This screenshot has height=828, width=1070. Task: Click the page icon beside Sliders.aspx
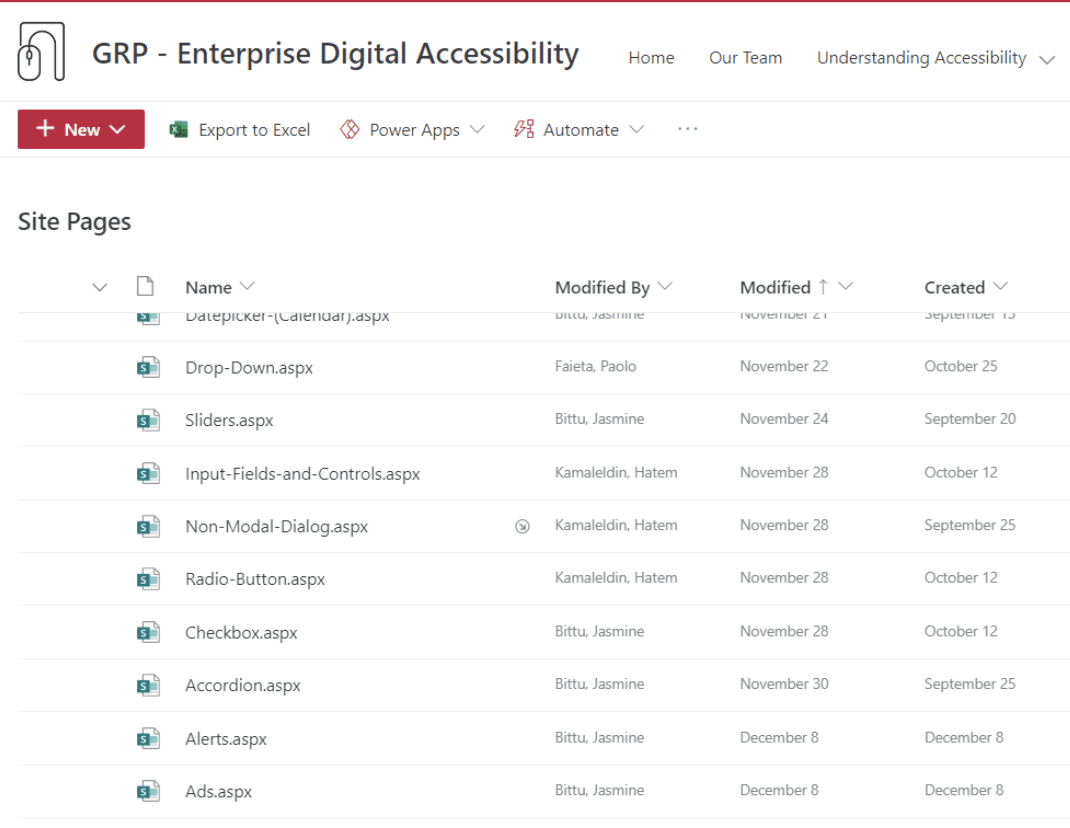tap(148, 420)
